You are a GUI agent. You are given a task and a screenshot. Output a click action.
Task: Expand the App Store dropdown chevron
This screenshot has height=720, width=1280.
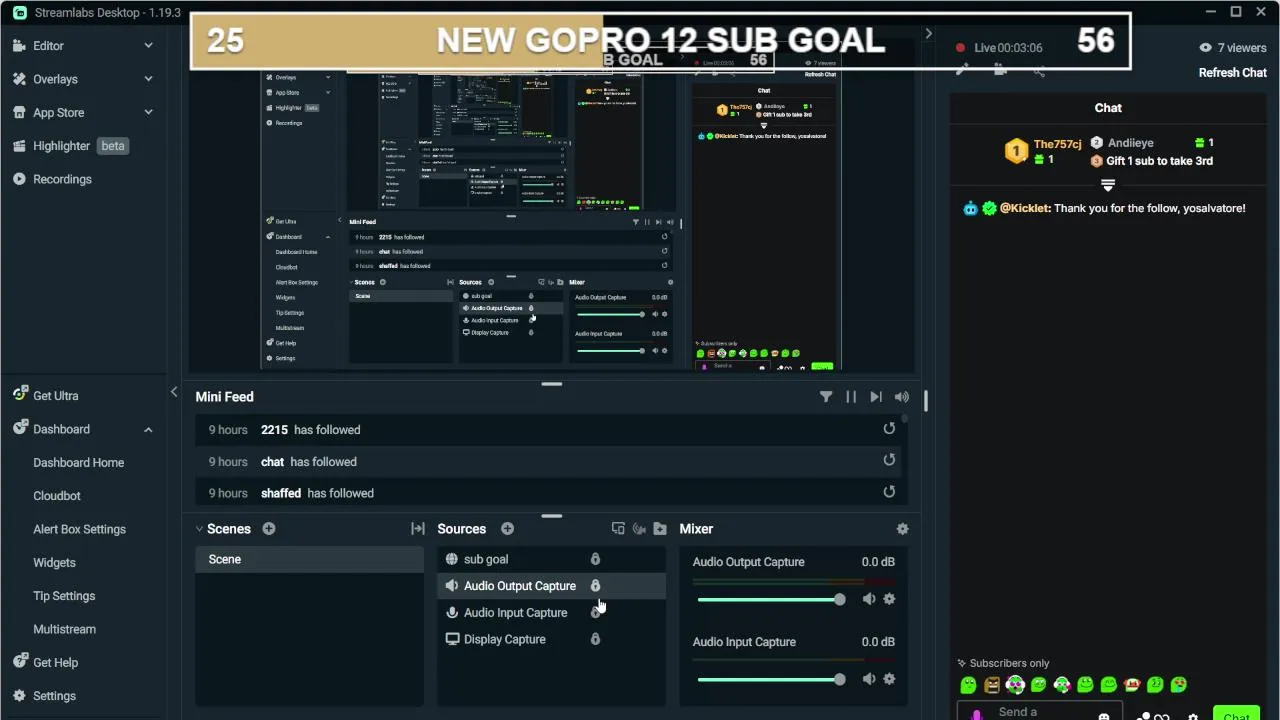(x=148, y=112)
